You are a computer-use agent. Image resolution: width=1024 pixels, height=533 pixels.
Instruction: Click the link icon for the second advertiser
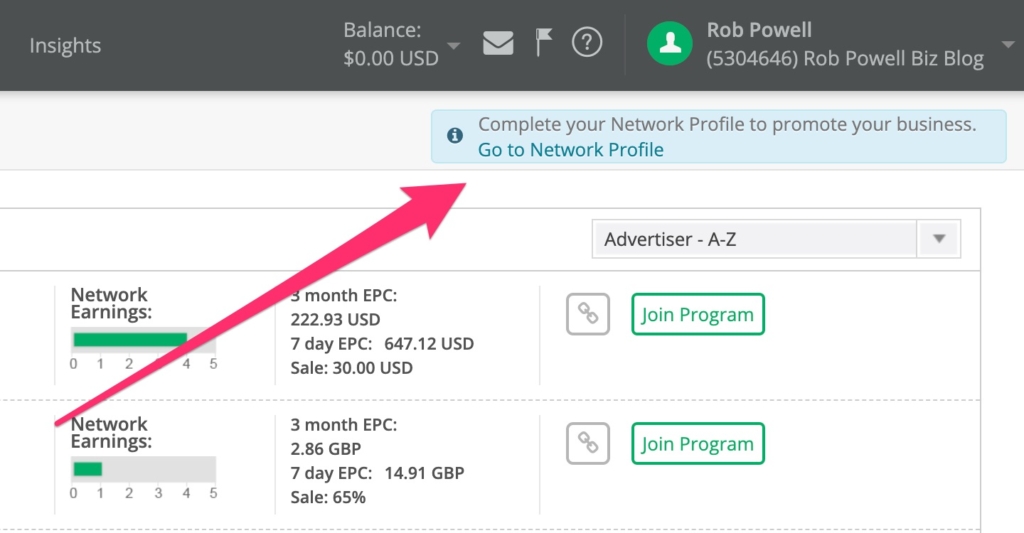(588, 444)
